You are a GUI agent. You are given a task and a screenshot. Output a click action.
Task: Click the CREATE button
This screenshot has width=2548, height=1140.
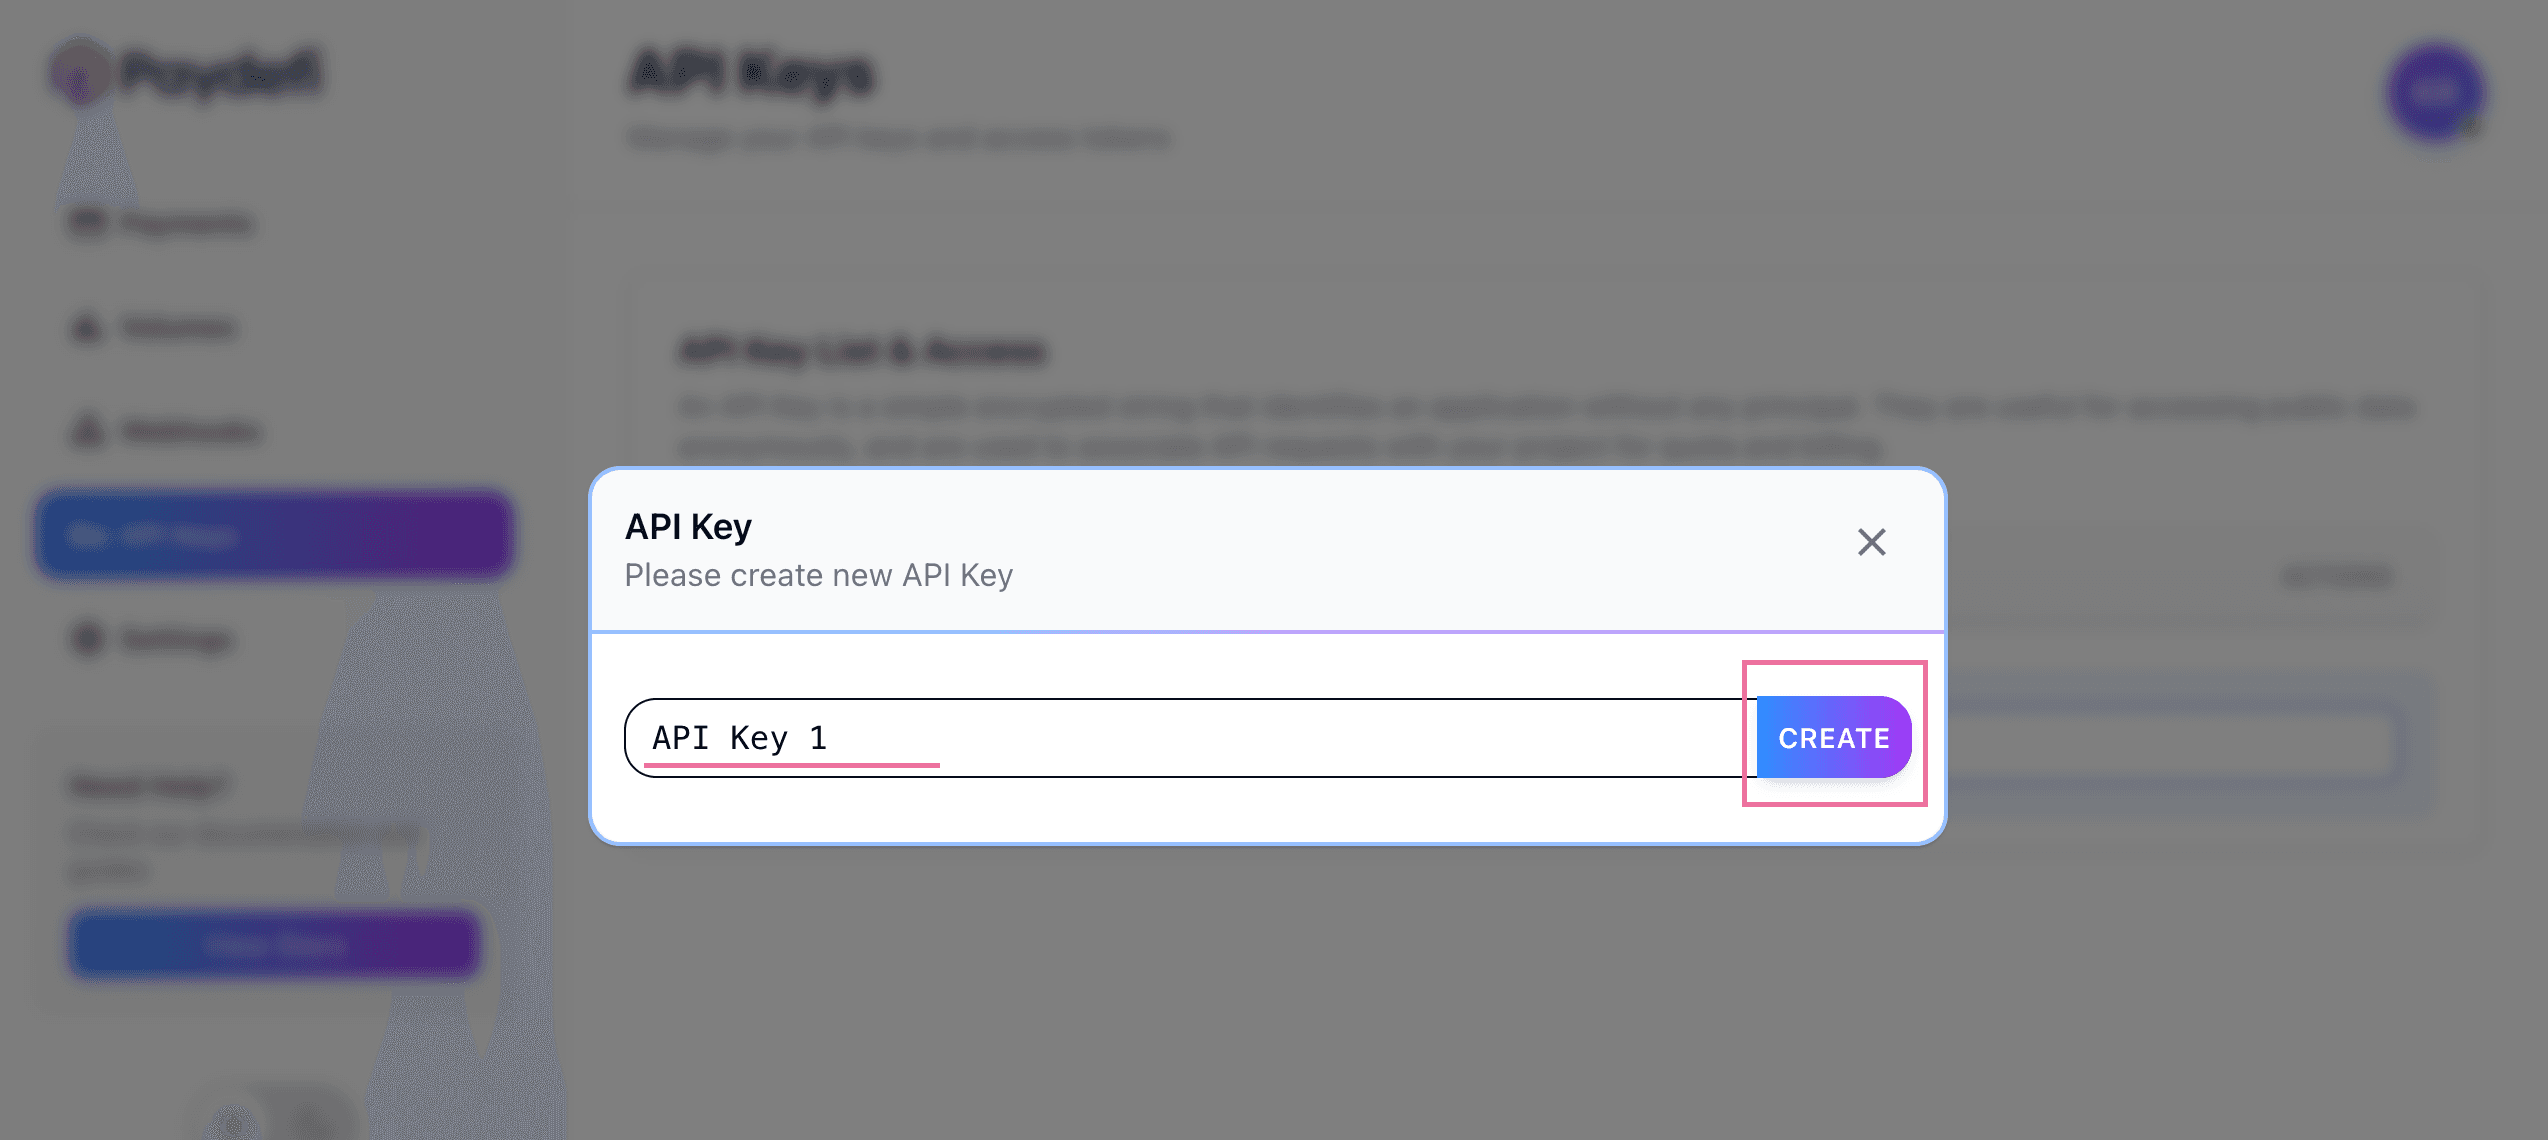[x=1831, y=737]
